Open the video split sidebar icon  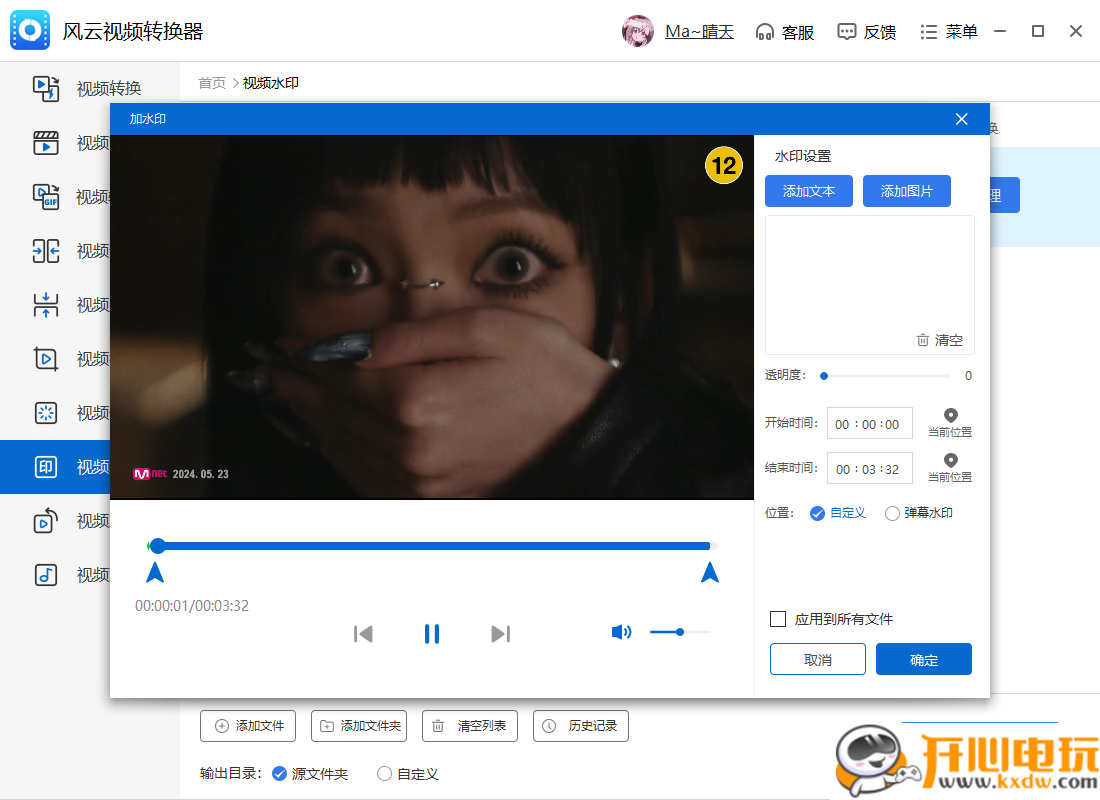(46, 251)
